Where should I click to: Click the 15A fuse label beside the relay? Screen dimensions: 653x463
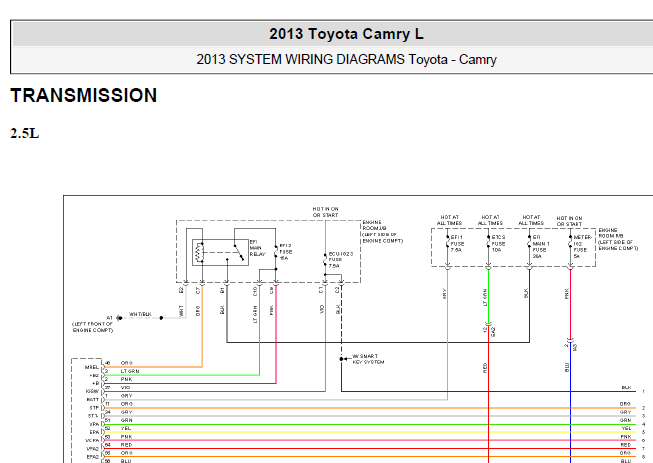coord(285,252)
